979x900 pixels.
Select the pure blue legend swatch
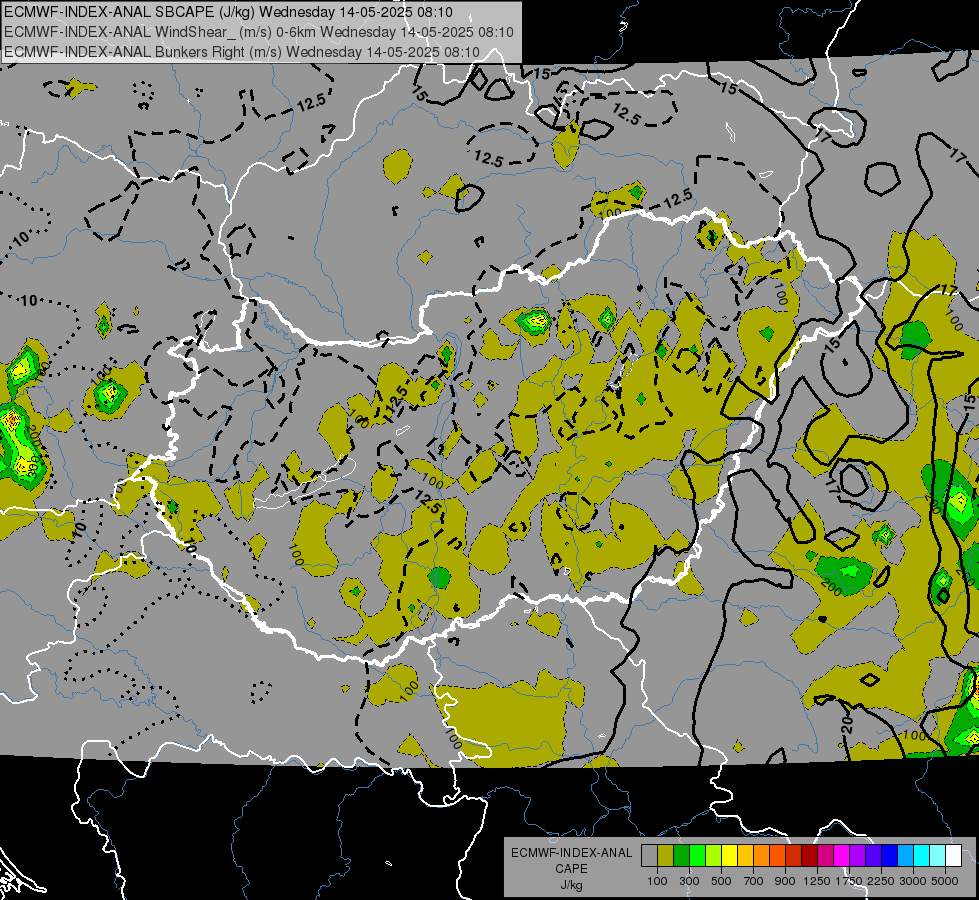(x=890, y=855)
